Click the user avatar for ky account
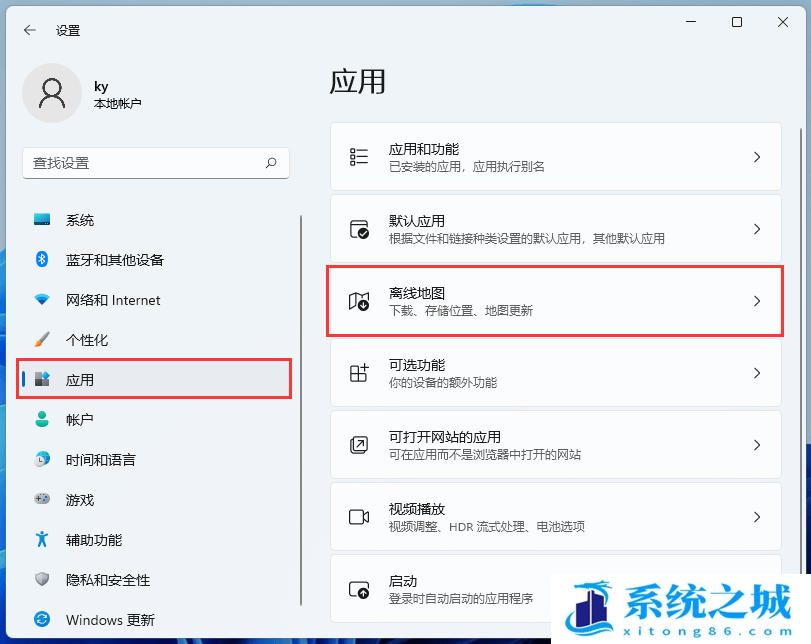Screen dimensions: 811x644 (51, 93)
